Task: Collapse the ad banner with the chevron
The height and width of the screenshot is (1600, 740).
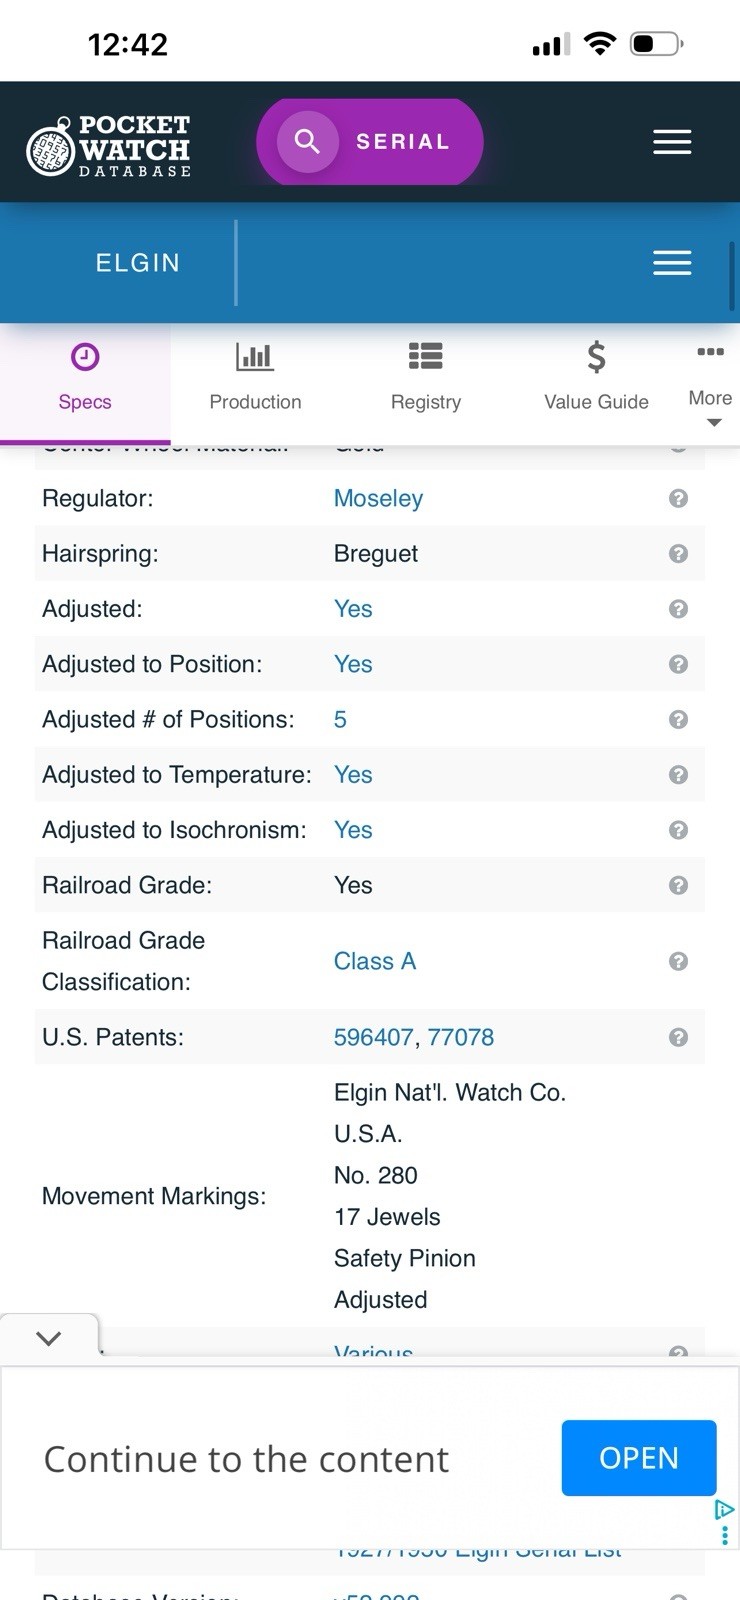Action: pos(49,1338)
